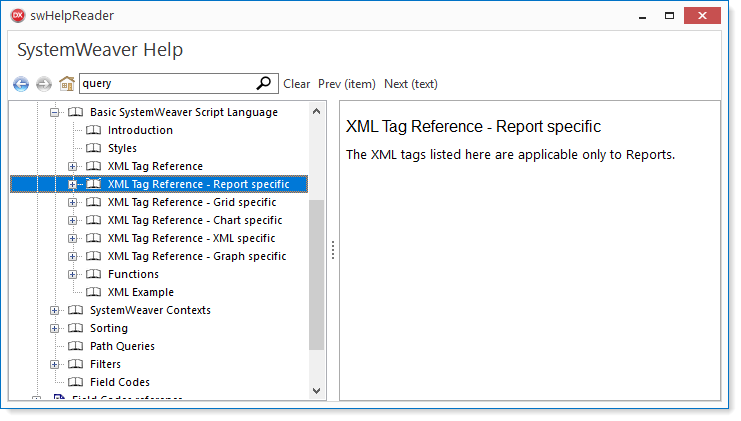Expand XML Tag Reference - Grid specific node
This screenshot has height=421, width=741.
click(72, 202)
